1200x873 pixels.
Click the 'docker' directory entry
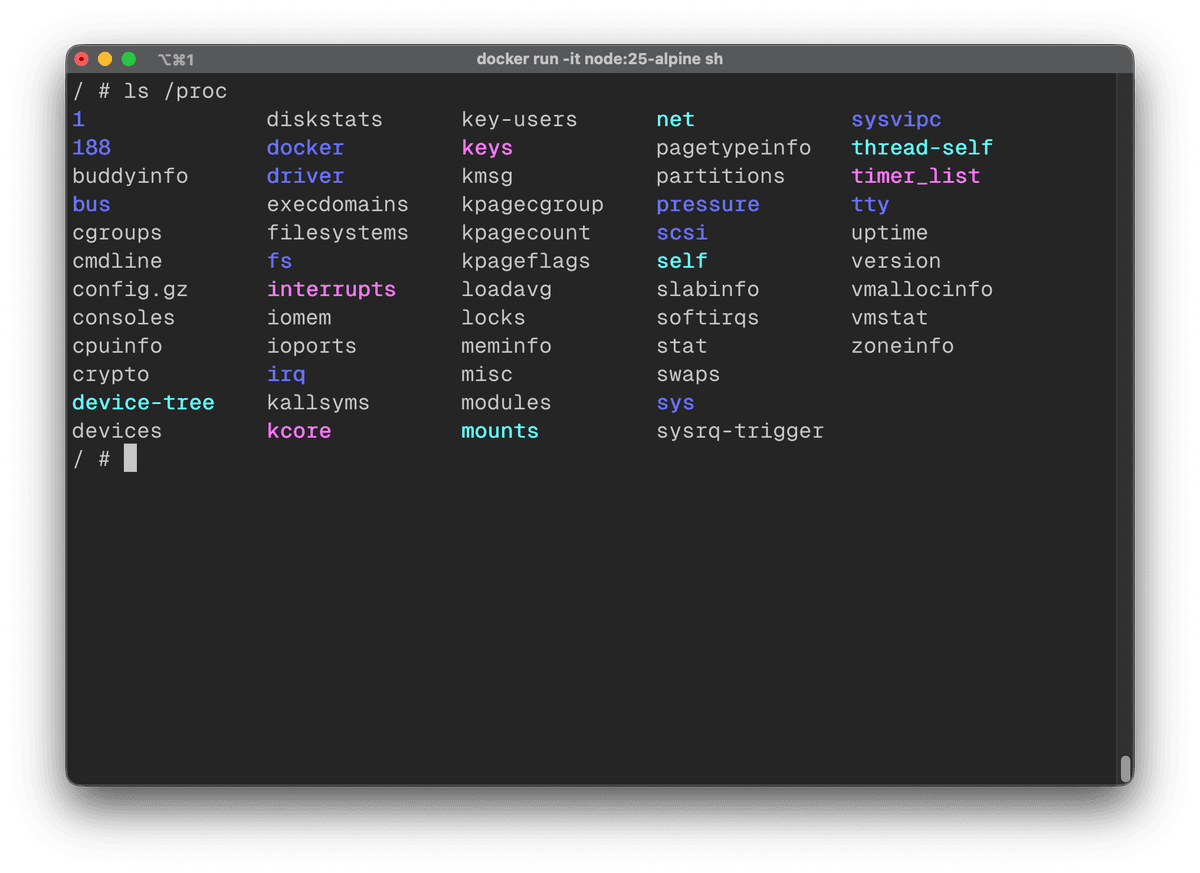point(305,148)
